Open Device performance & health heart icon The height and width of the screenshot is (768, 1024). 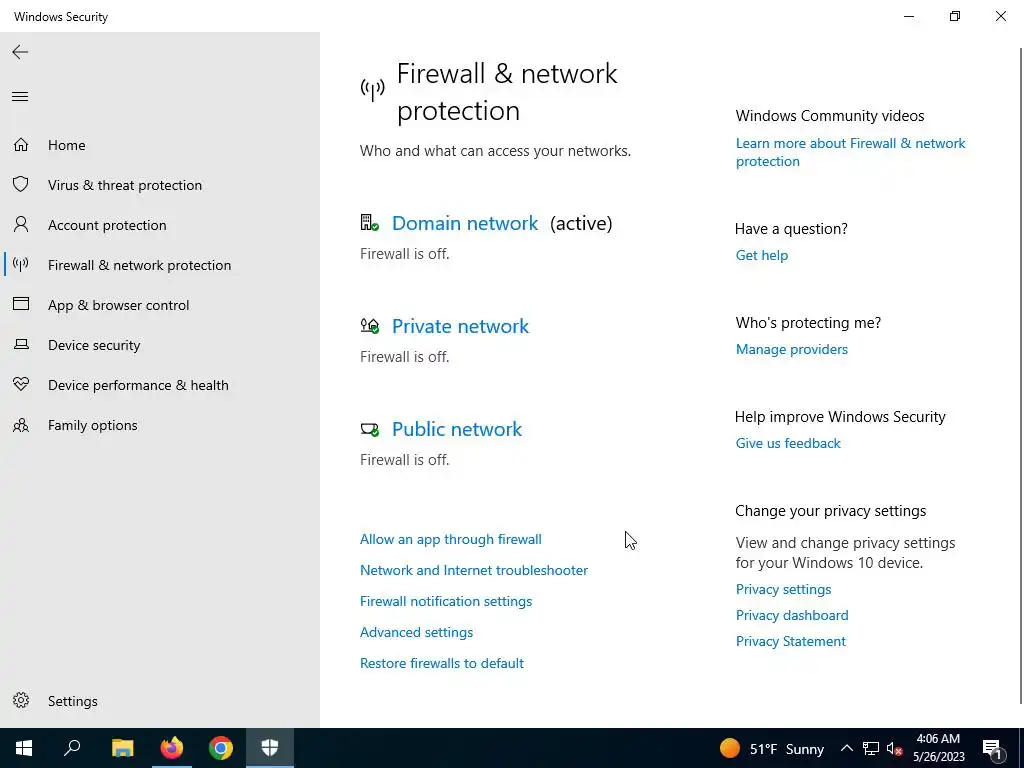point(21,385)
